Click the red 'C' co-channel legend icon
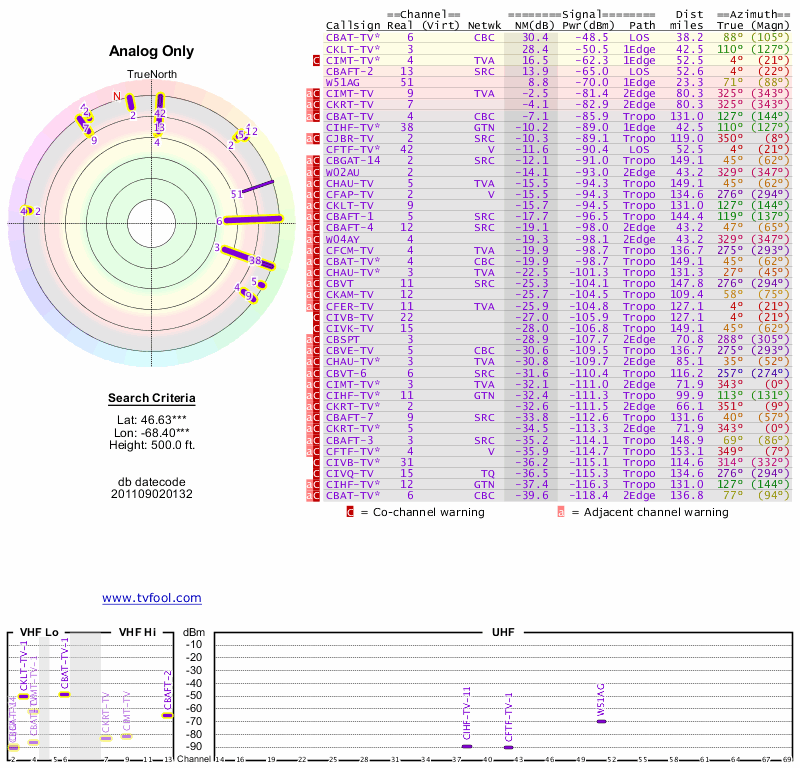Viewport: 800px width, 768px height. (x=350, y=512)
